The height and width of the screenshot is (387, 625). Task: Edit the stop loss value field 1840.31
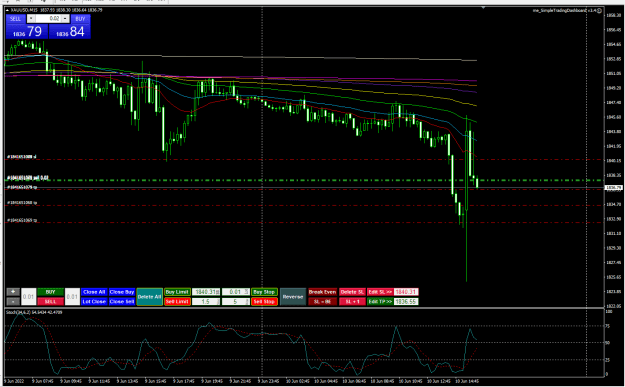[x=406, y=292]
